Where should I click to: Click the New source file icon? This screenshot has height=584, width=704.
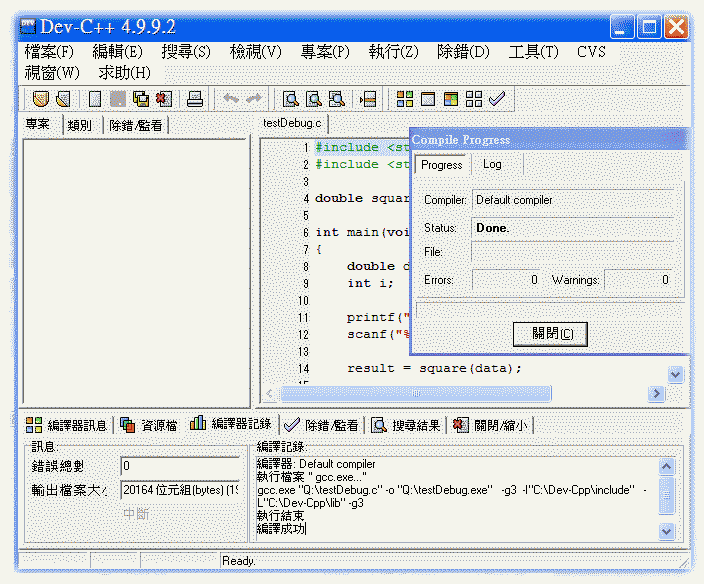pyautogui.click(x=95, y=99)
